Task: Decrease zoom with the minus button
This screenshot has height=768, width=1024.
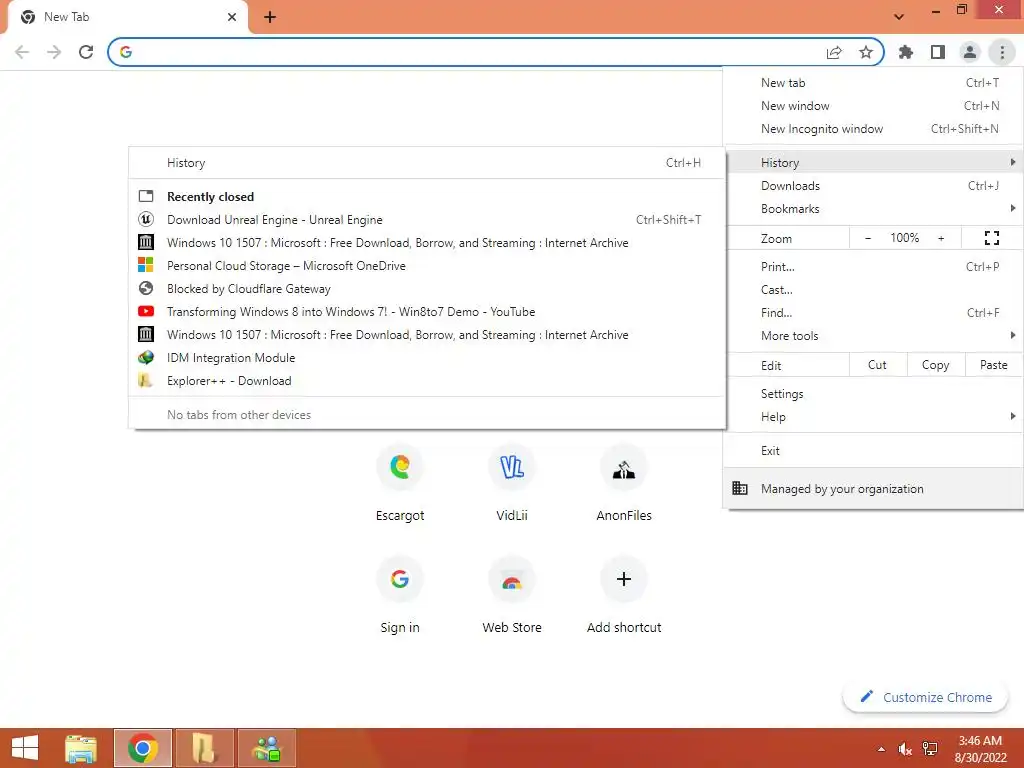Action: [868, 238]
